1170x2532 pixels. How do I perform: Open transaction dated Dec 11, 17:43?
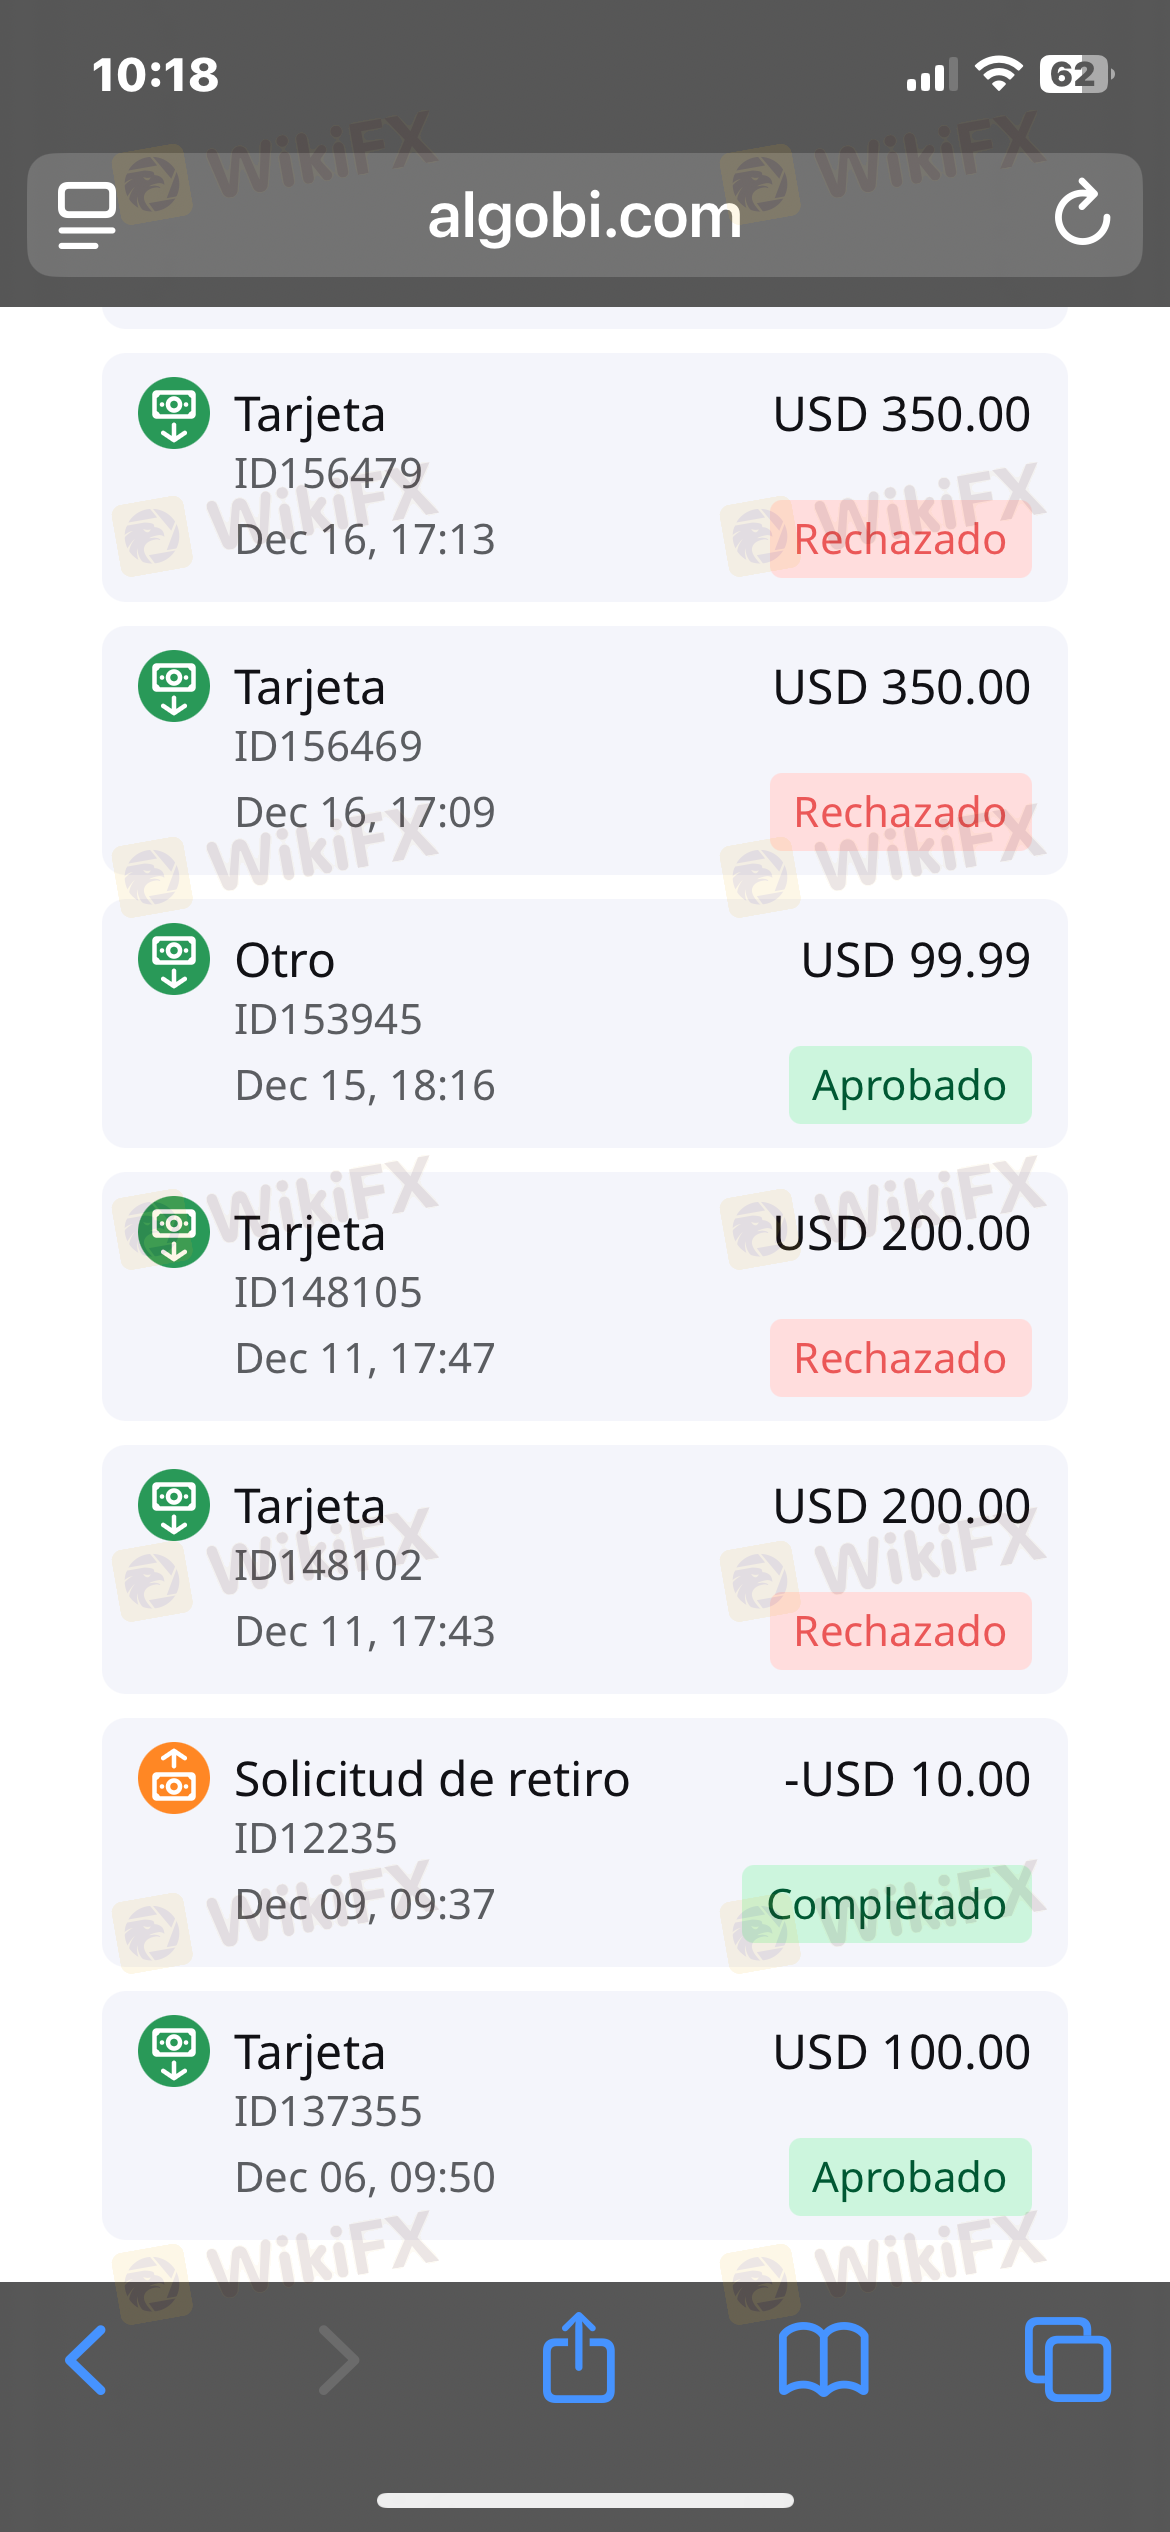584,1569
